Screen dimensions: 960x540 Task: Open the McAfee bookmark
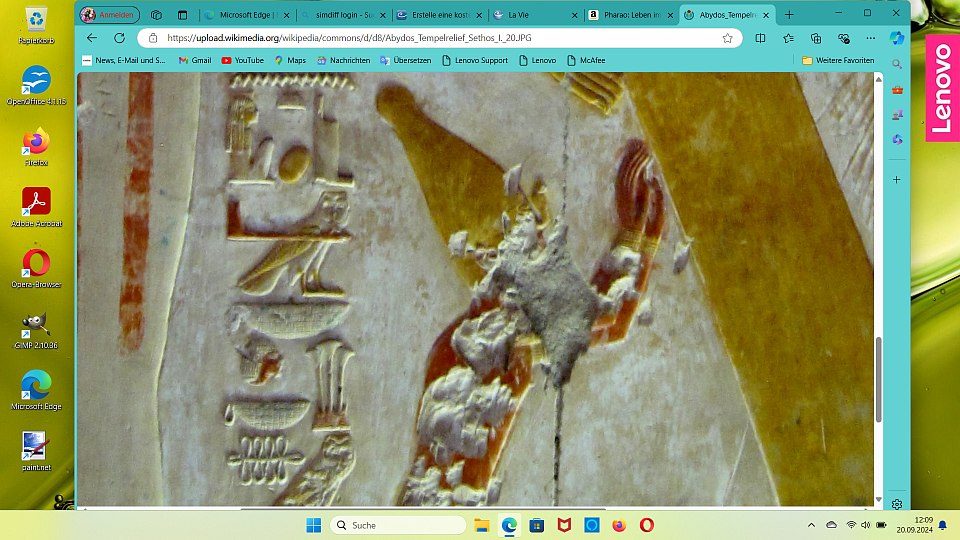click(x=586, y=60)
